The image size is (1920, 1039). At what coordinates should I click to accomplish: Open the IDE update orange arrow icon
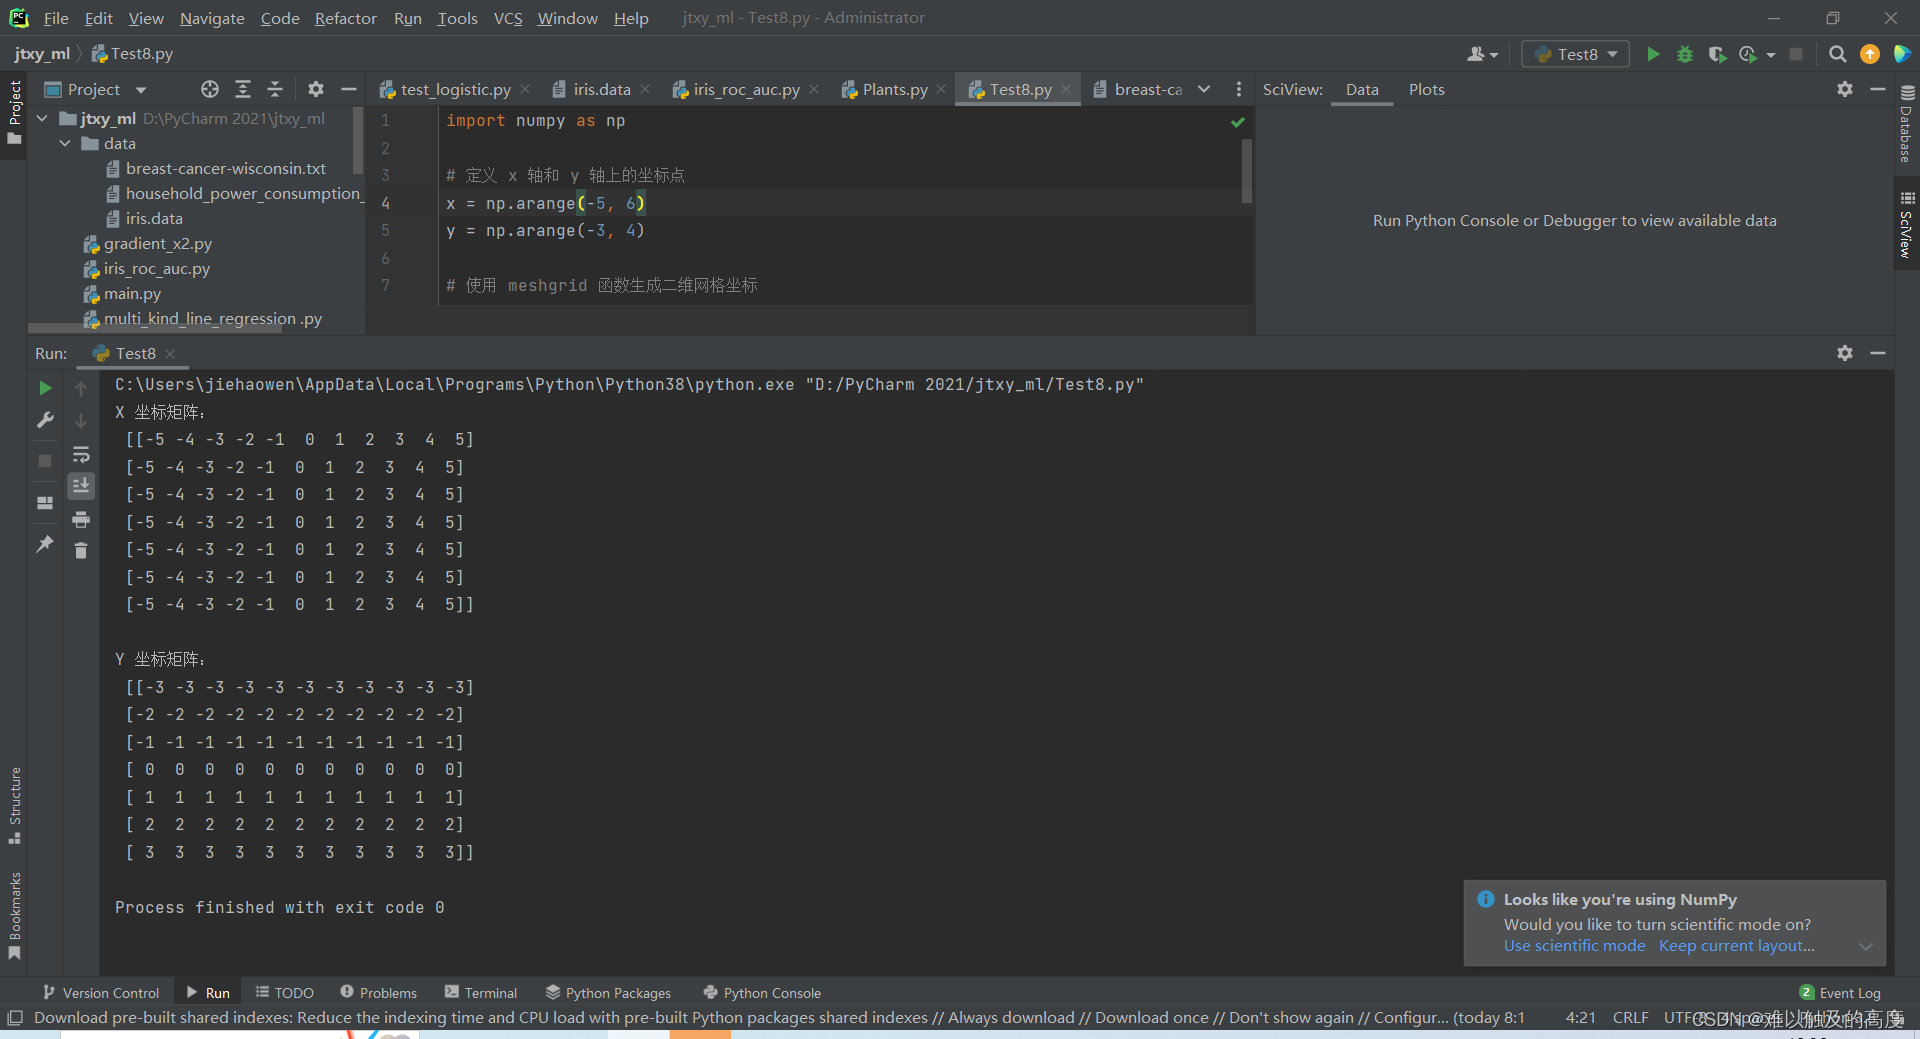pyautogui.click(x=1870, y=54)
